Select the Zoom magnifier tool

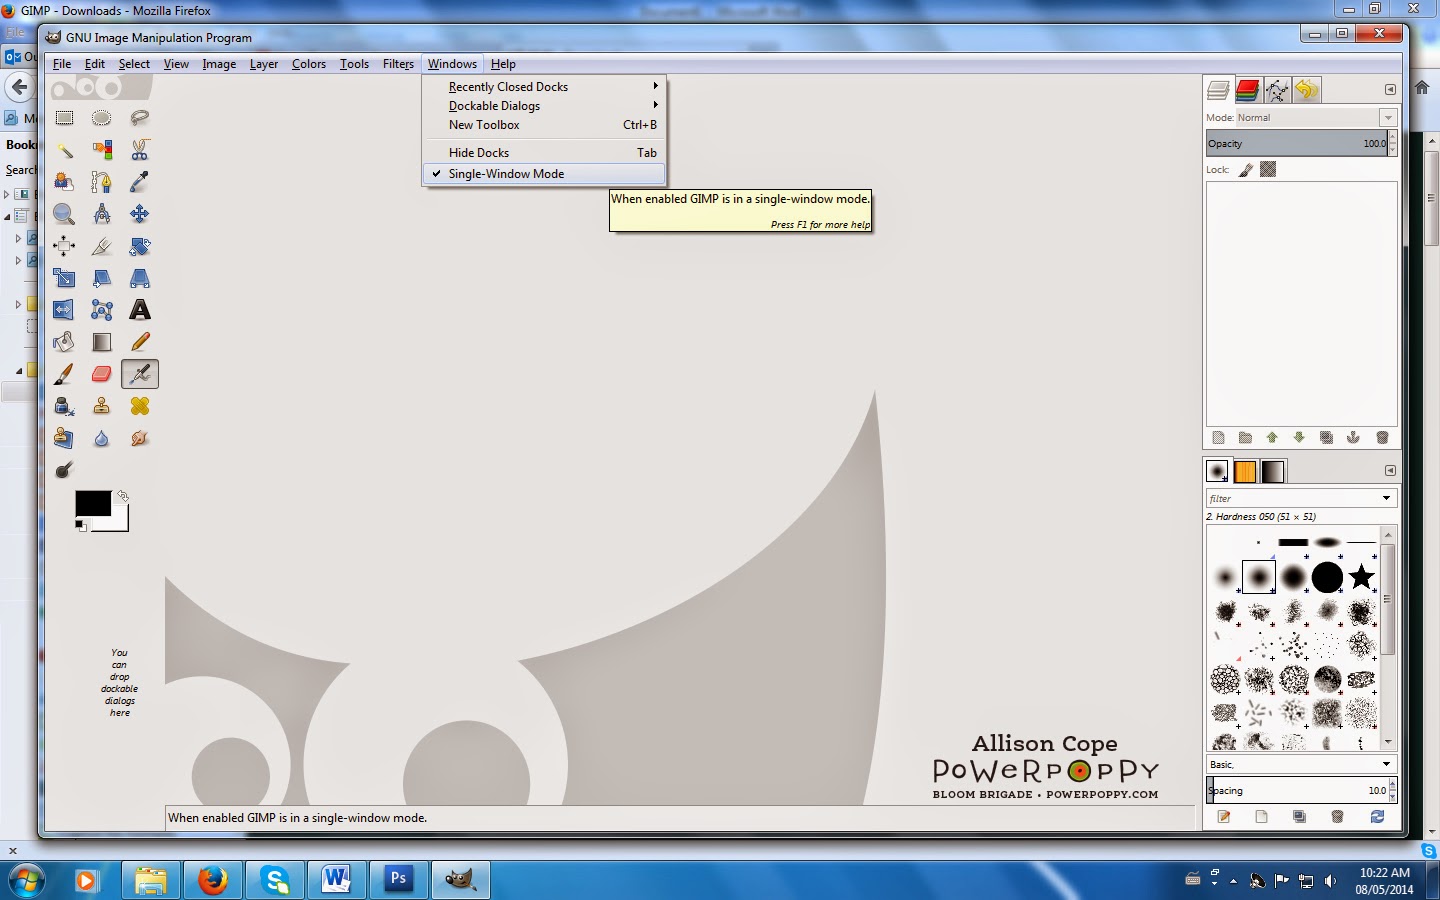tap(64, 214)
